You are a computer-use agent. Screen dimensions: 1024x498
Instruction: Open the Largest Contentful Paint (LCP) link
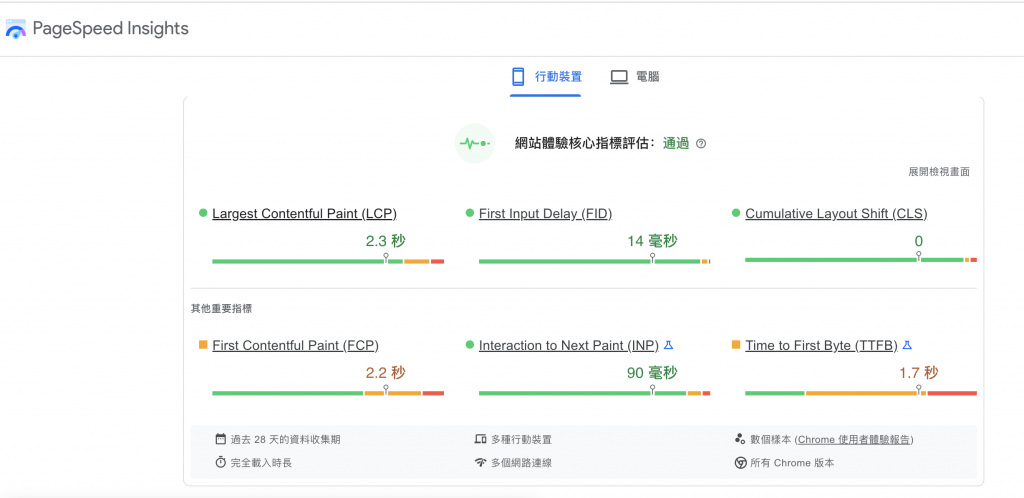(304, 213)
